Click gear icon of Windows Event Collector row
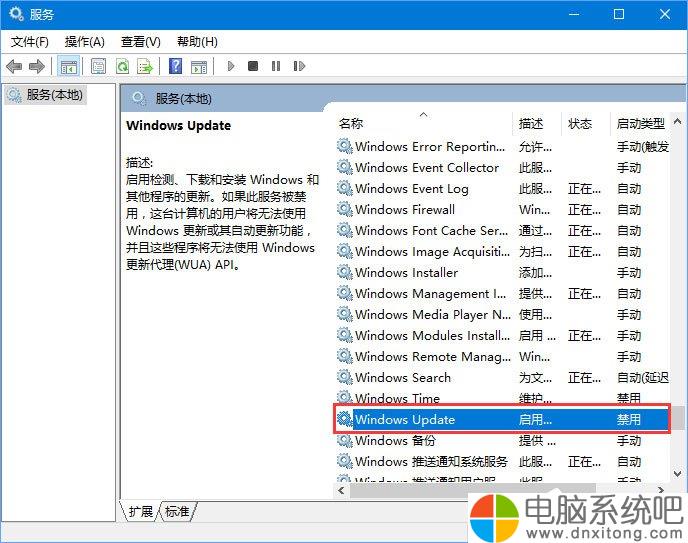 point(345,167)
